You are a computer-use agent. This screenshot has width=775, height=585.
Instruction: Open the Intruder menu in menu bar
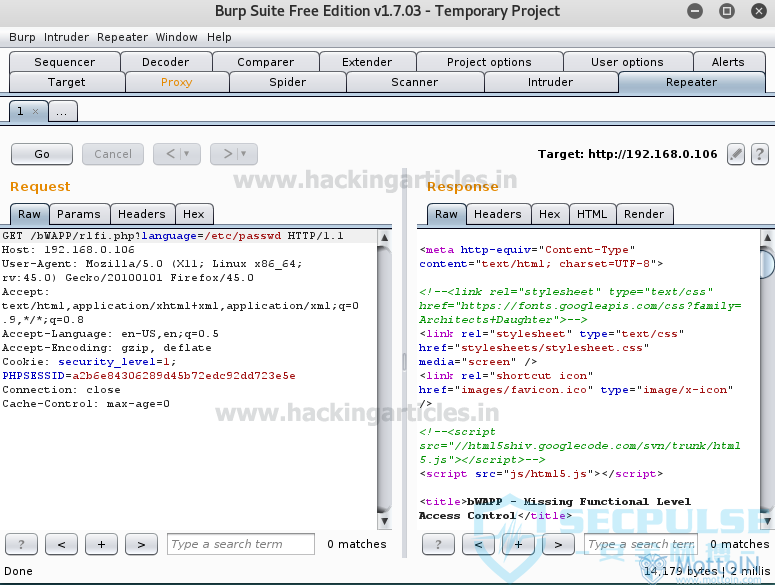pyautogui.click(x=66, y=37)
